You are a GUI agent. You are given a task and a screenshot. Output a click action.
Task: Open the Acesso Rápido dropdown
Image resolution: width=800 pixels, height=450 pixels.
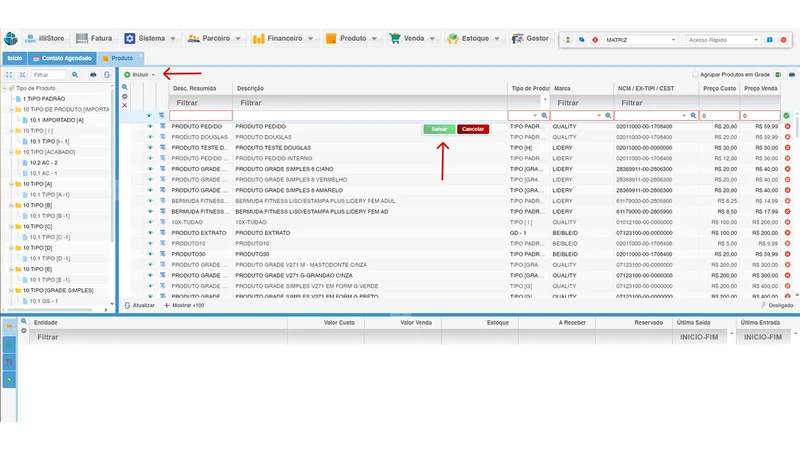tap(723, 40)
